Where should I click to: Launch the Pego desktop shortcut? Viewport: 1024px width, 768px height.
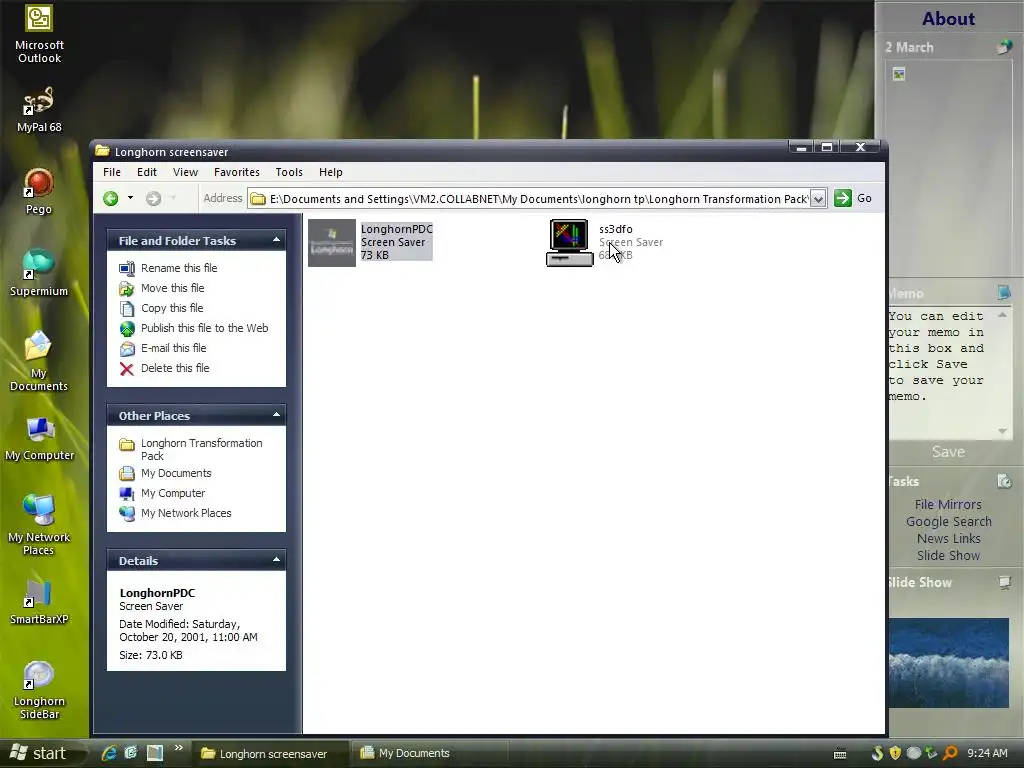tap(39, 192)
